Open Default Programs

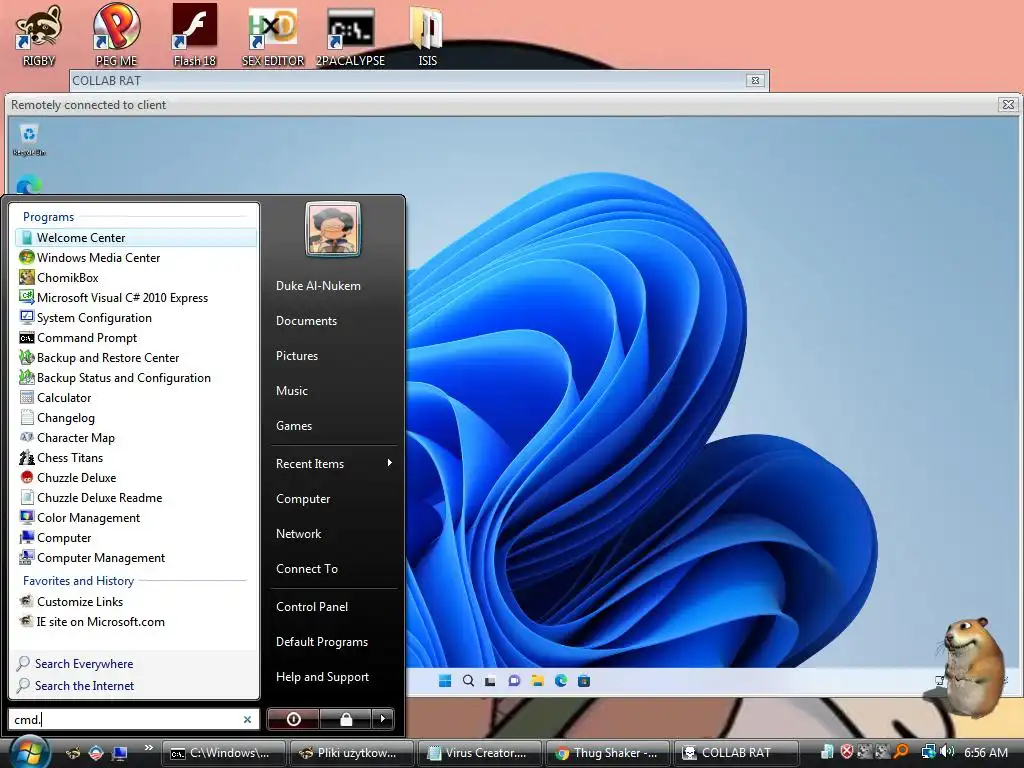click(321, 642)
